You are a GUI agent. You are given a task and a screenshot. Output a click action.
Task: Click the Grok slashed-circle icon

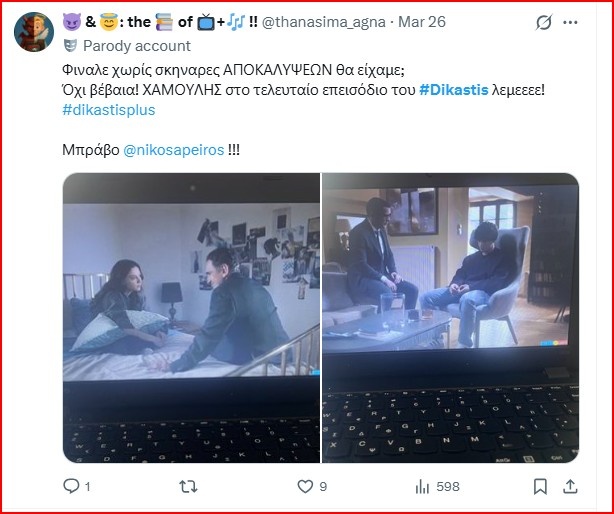point(544,22)
